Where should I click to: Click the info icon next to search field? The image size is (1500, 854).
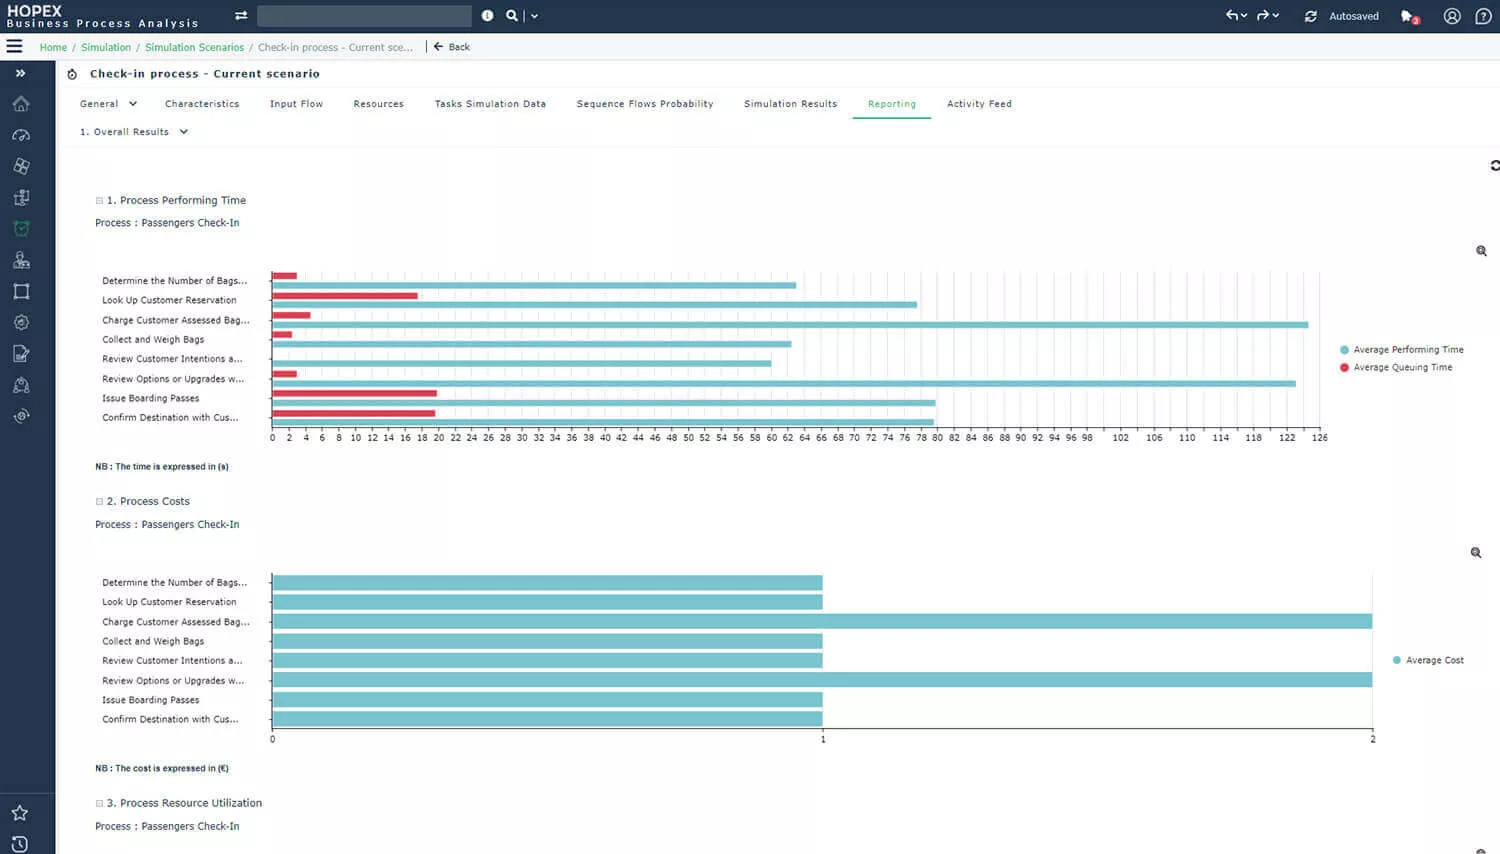[487, 15]
